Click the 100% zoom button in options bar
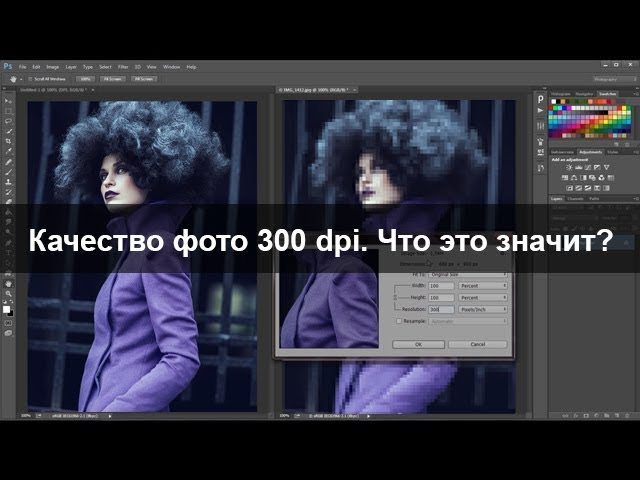The image size is (640, 480). click(85, 79)
